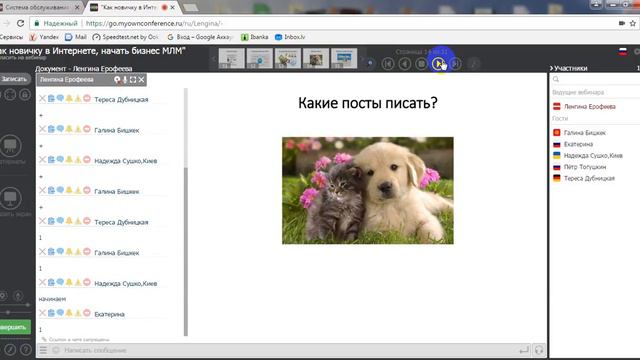Reload the browser page

point(20,23)
